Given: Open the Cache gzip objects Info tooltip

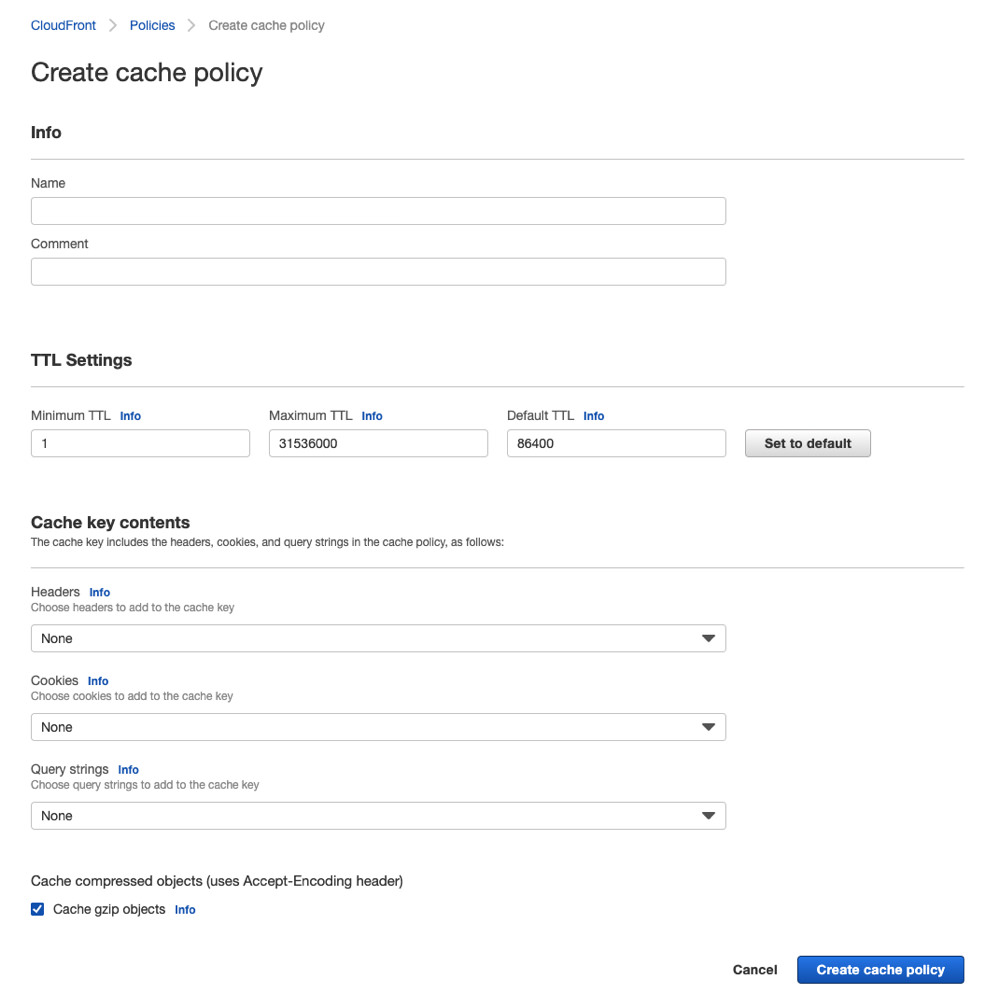Looking at the screenshot, I should (x=184, y=910).
